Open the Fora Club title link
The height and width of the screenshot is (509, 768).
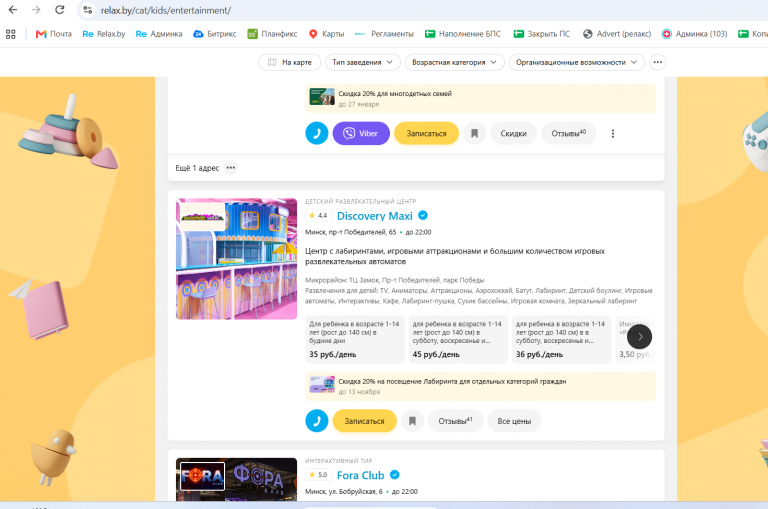click(360, 475)
